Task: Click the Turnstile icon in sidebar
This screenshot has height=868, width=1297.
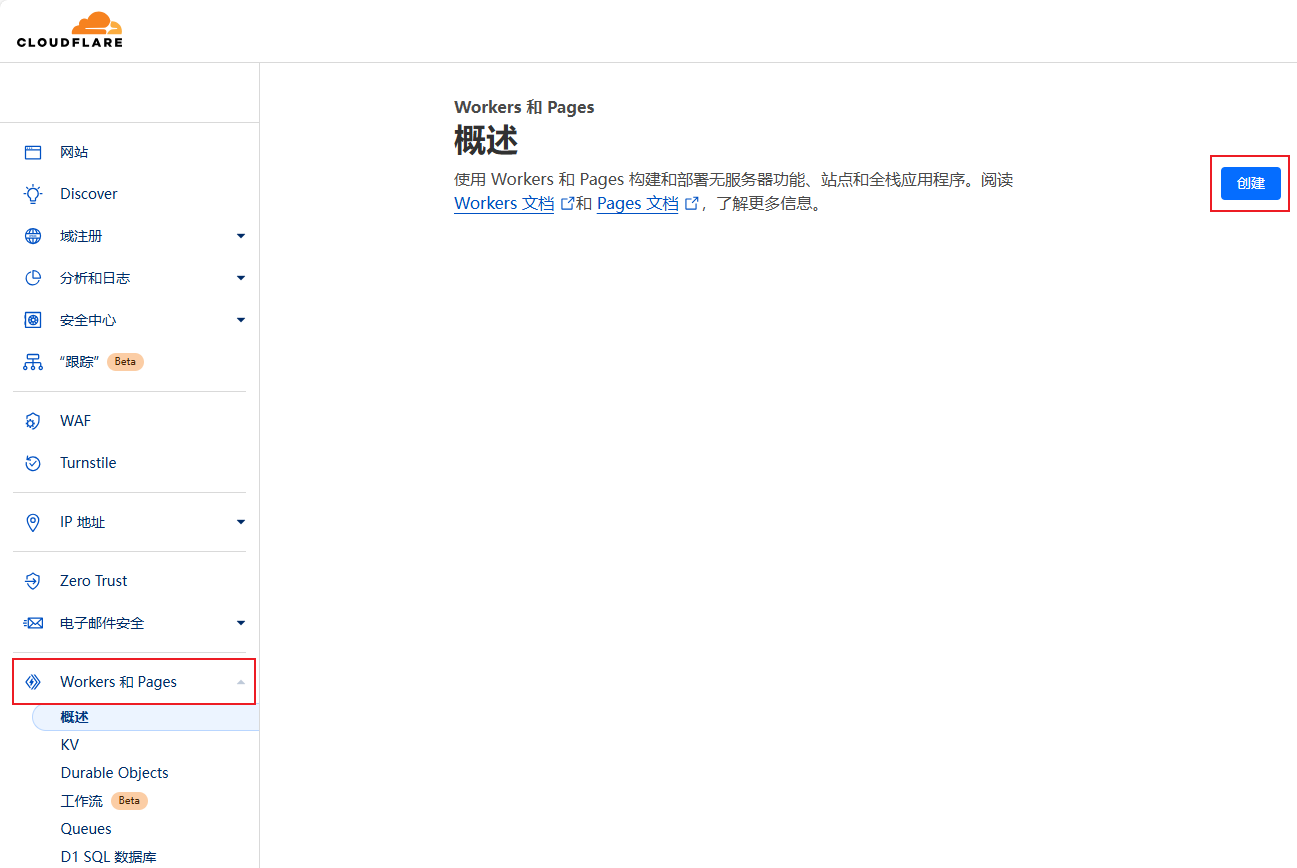Action: [x=33, y=463]
